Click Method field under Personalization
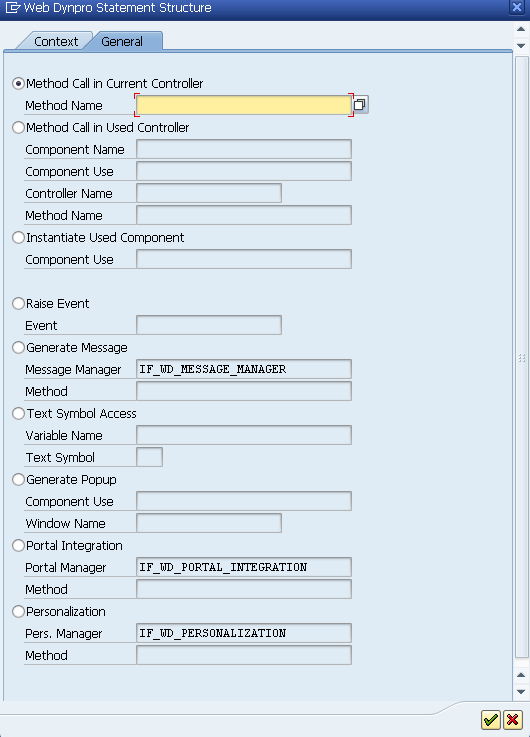The height and width of the screenshot is (737, 530). pos(244,655)
